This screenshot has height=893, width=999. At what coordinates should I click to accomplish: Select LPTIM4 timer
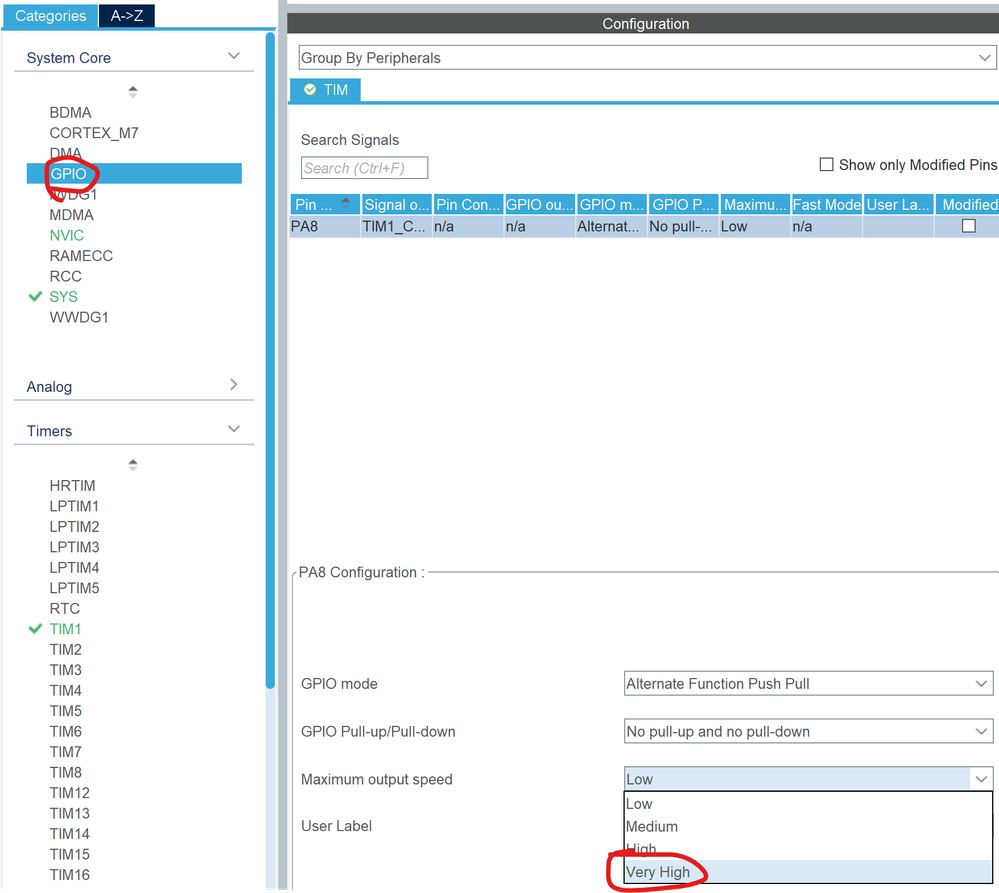(x=74, y=568)
